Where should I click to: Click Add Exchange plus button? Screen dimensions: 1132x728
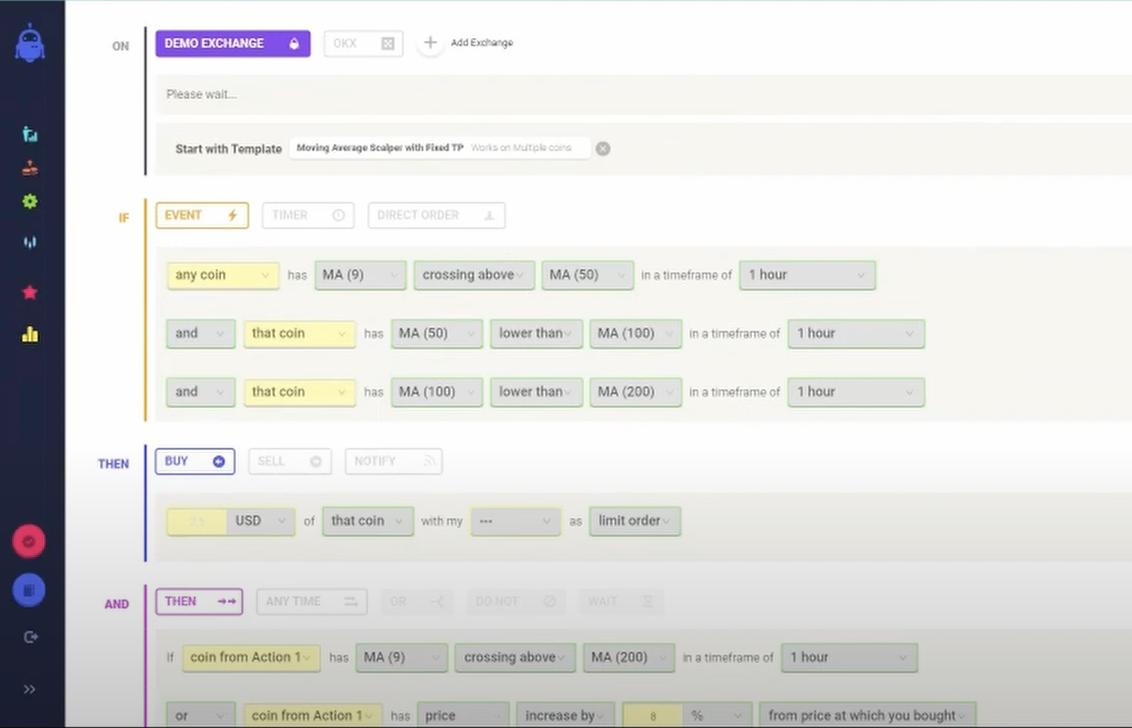(430, 43)
